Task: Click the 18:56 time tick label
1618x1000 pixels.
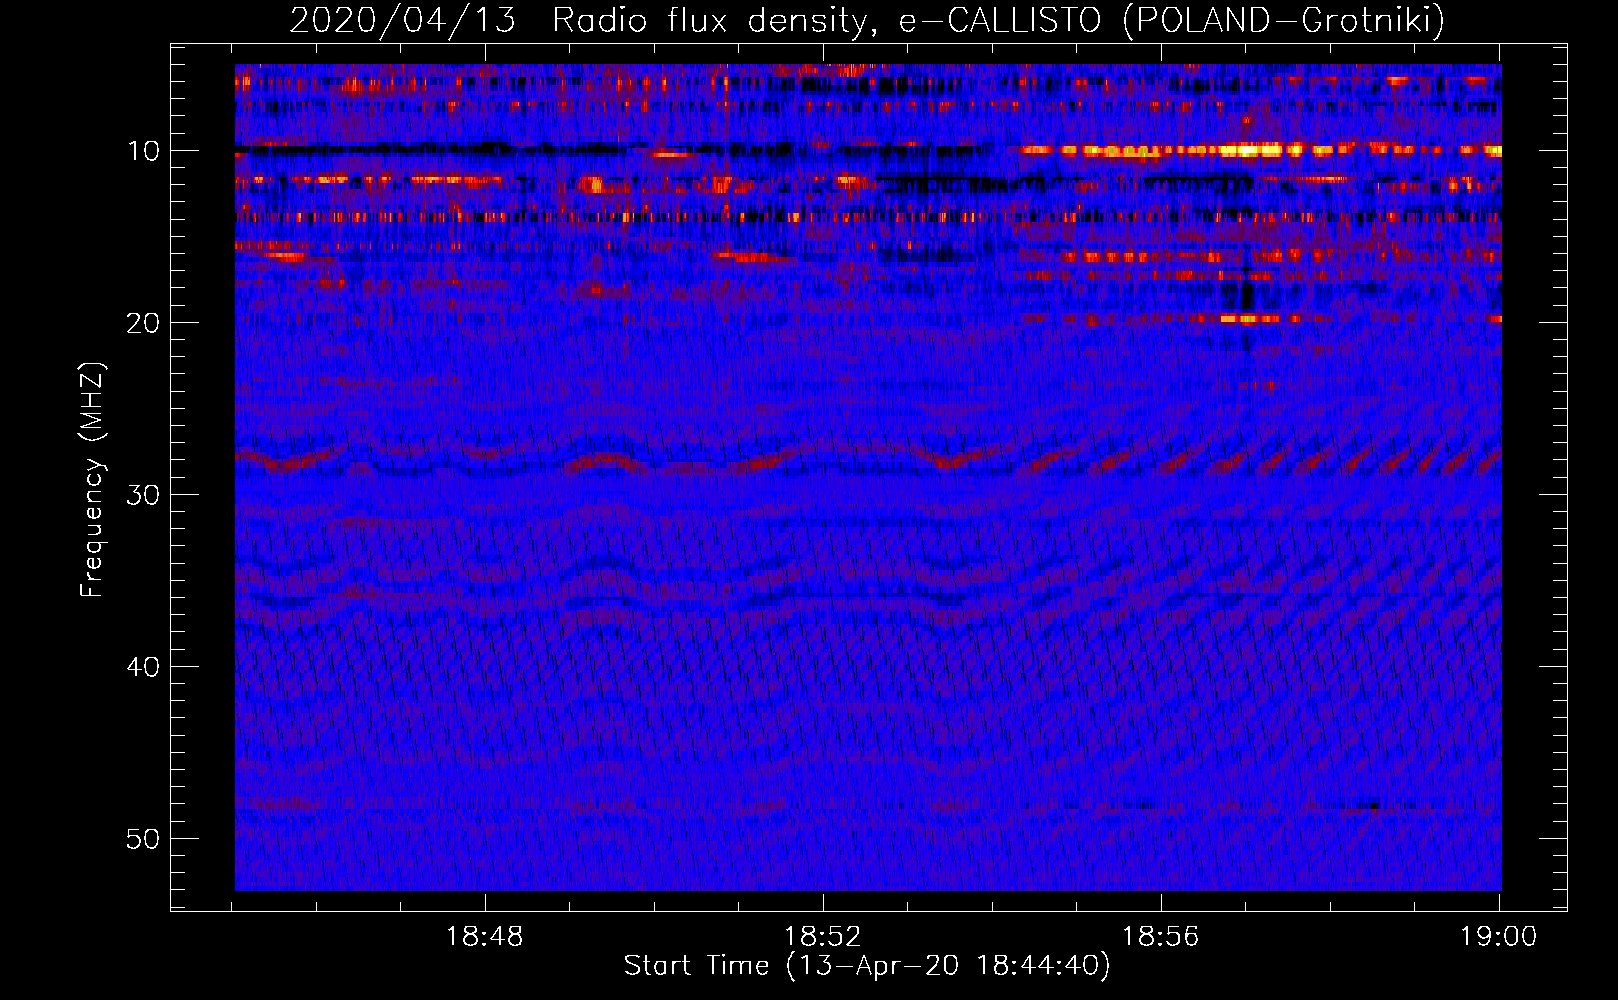Action: pos(1160,937)
